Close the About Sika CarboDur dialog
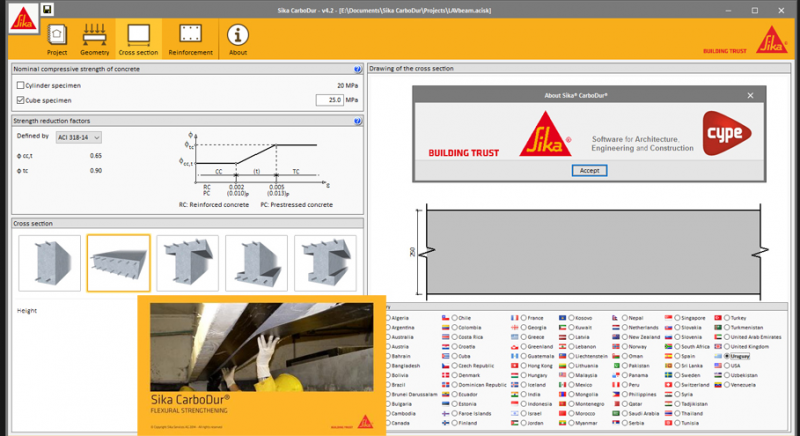800x436 pixels. [x=750, y=95]
